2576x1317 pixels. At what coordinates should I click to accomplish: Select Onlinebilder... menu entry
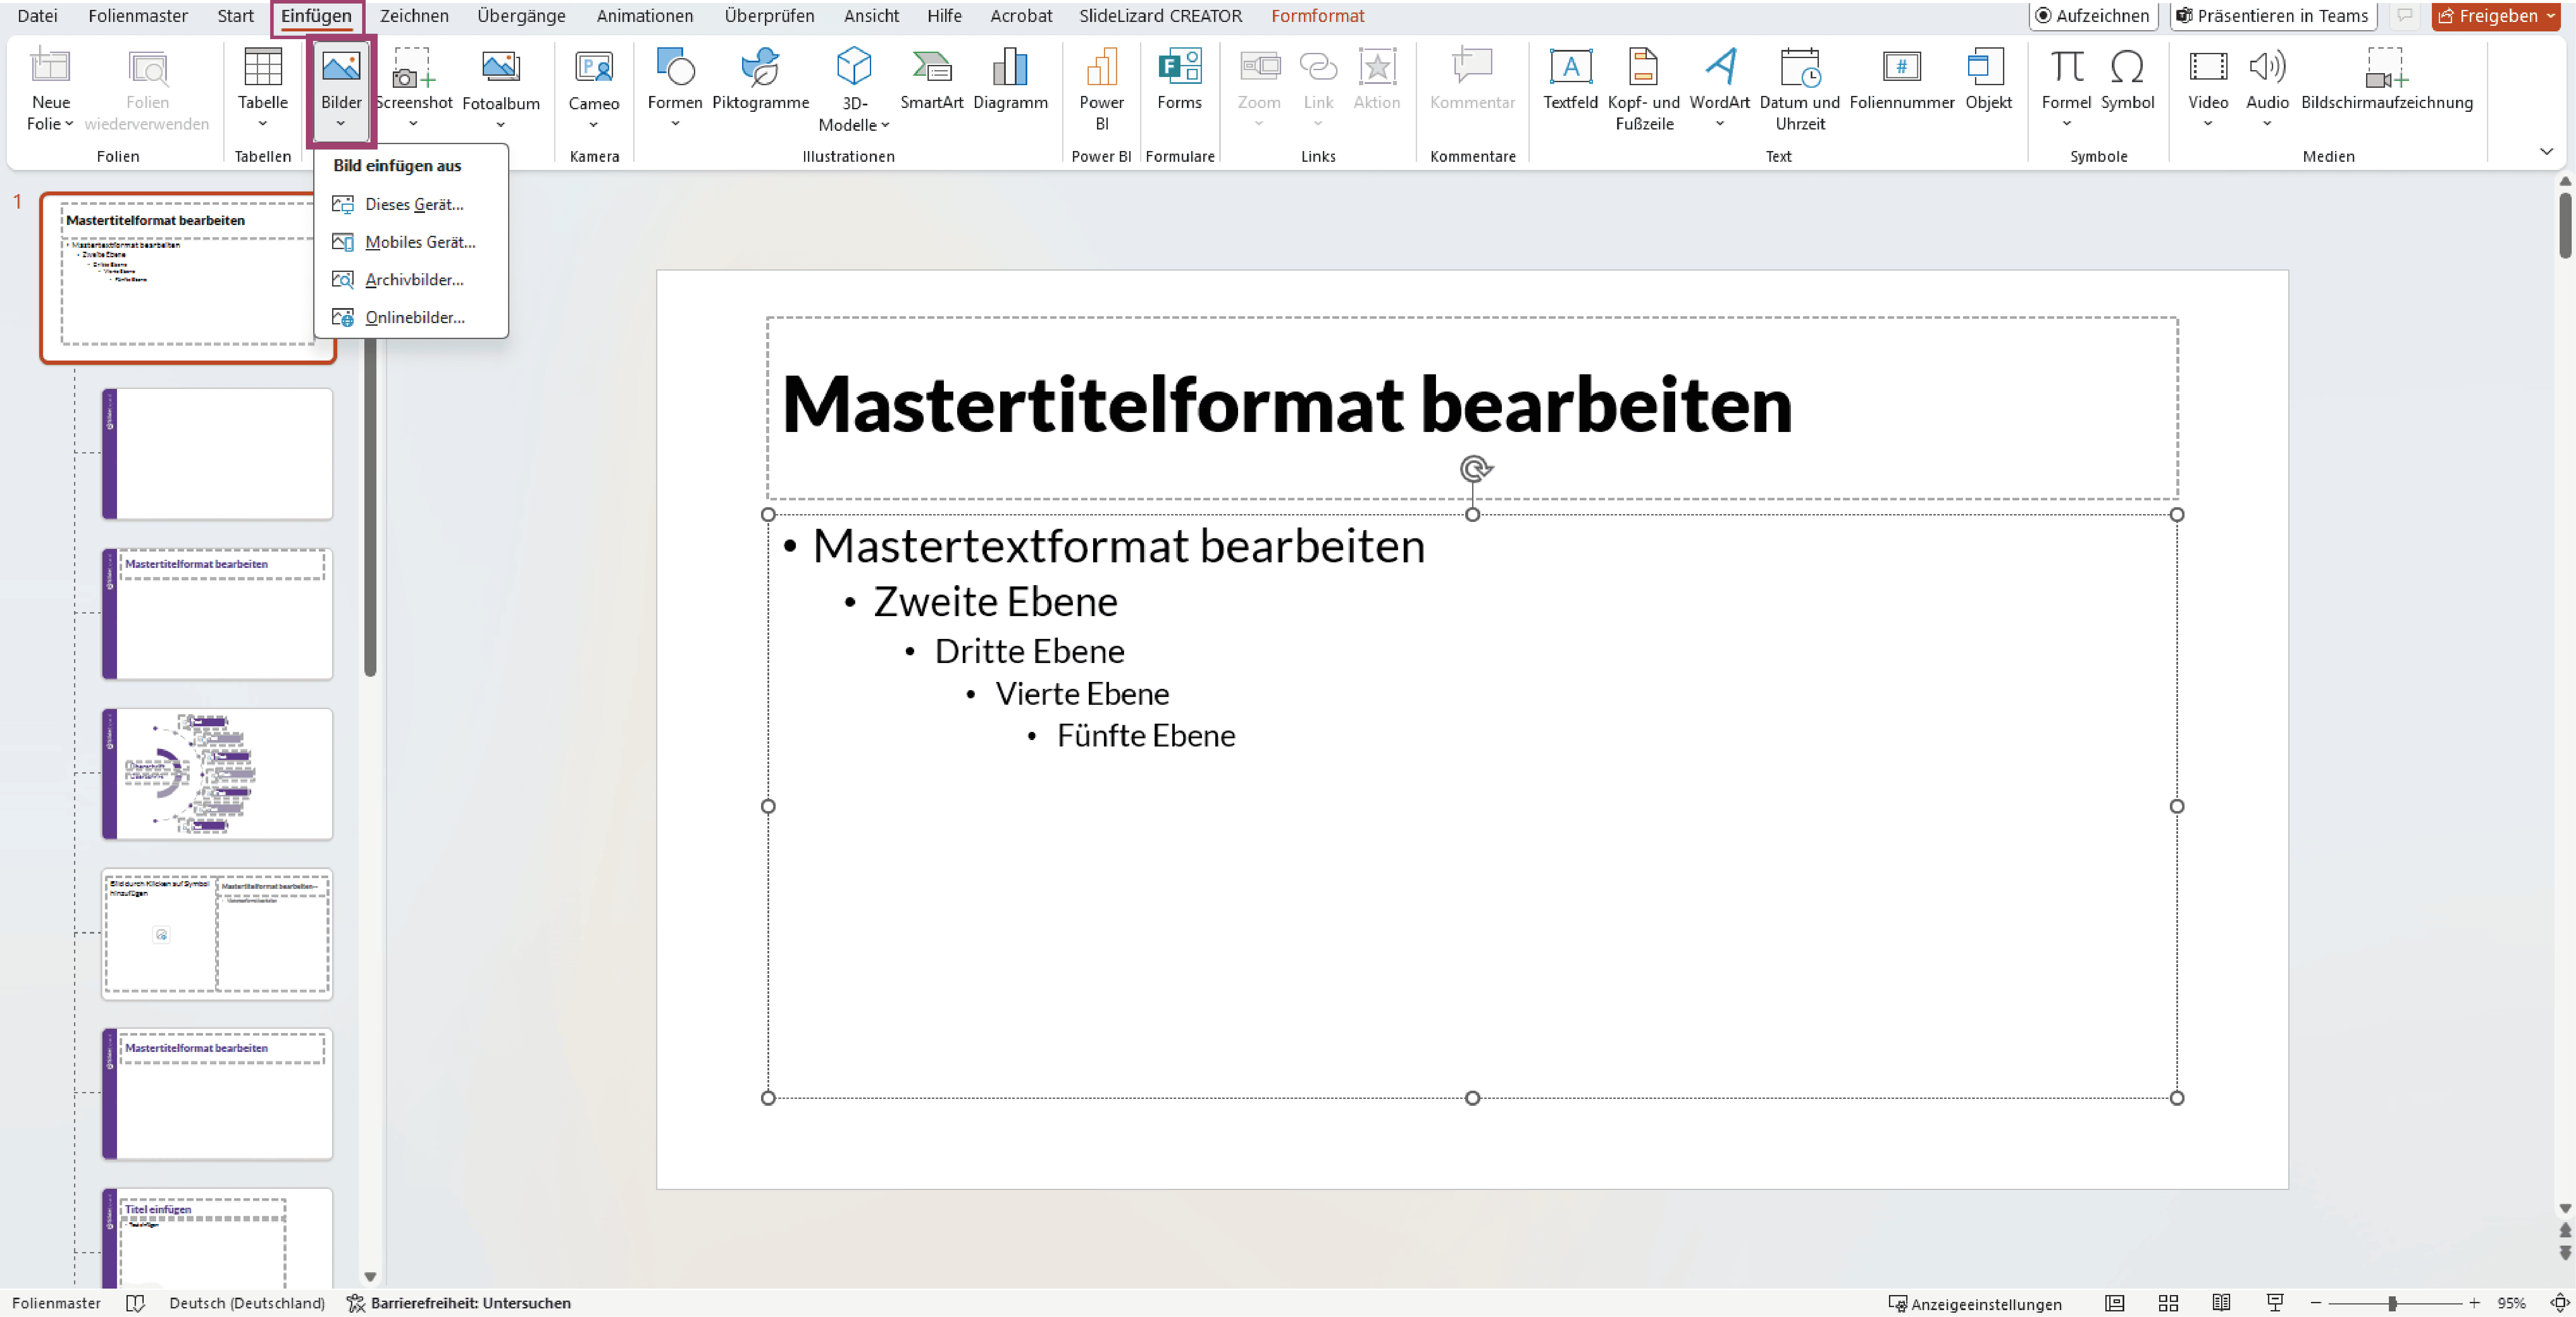[411, 317]
